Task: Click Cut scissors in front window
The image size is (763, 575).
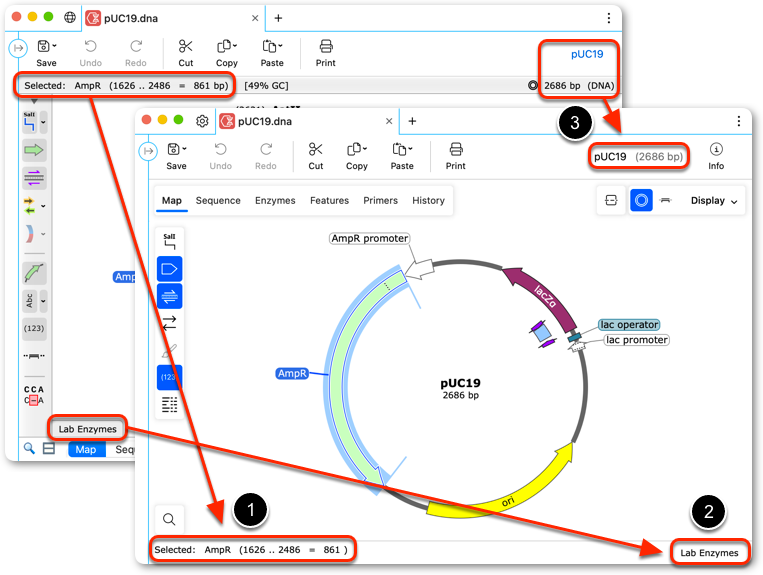Action: point(316,149)
